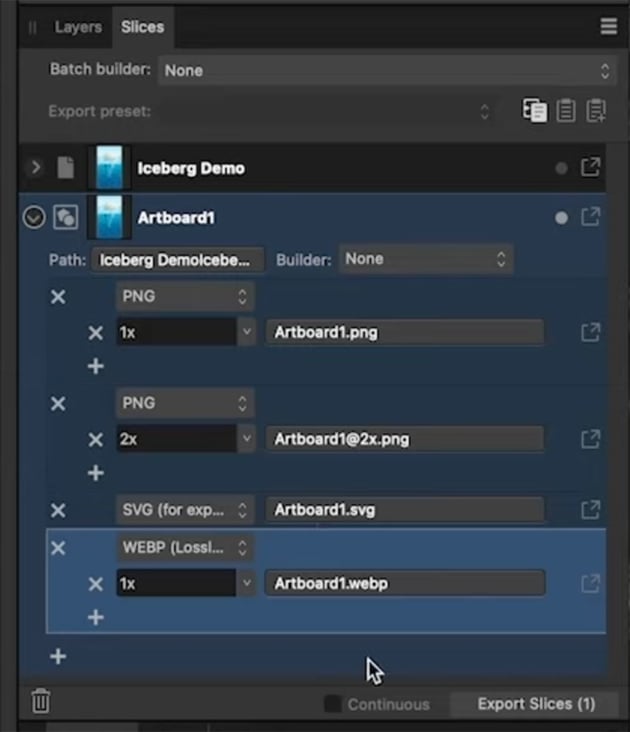The image size is (630, 732).
Task: Click the panel drag grip handle
Action: [x=32, y=28]
